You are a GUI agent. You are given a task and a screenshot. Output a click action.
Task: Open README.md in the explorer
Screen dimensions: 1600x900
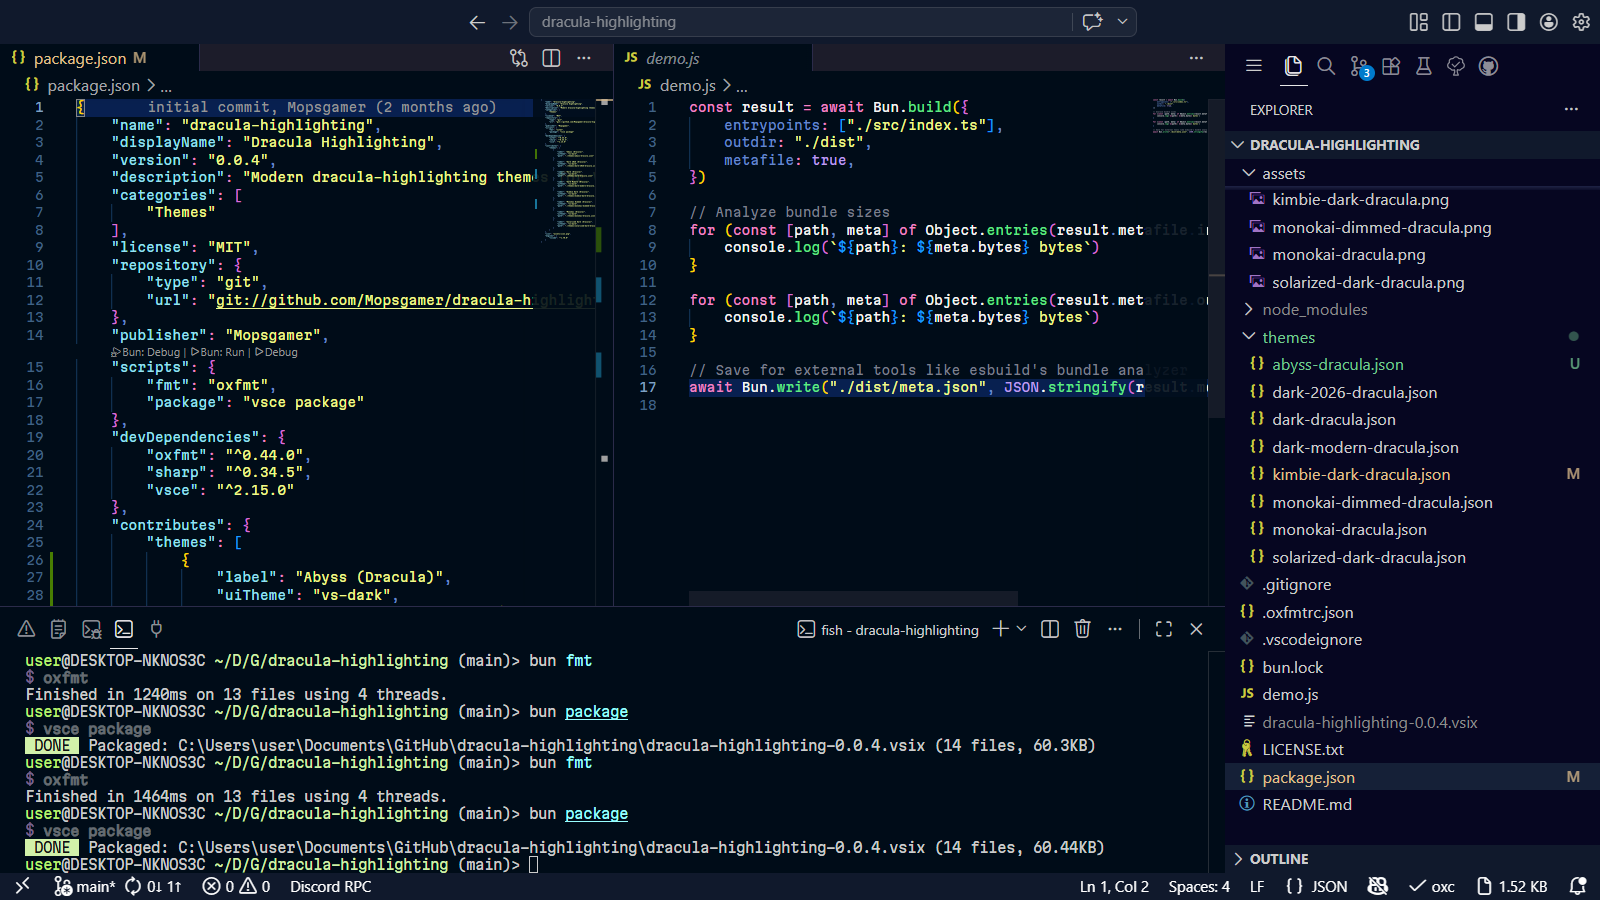[x=1306, y=804]
